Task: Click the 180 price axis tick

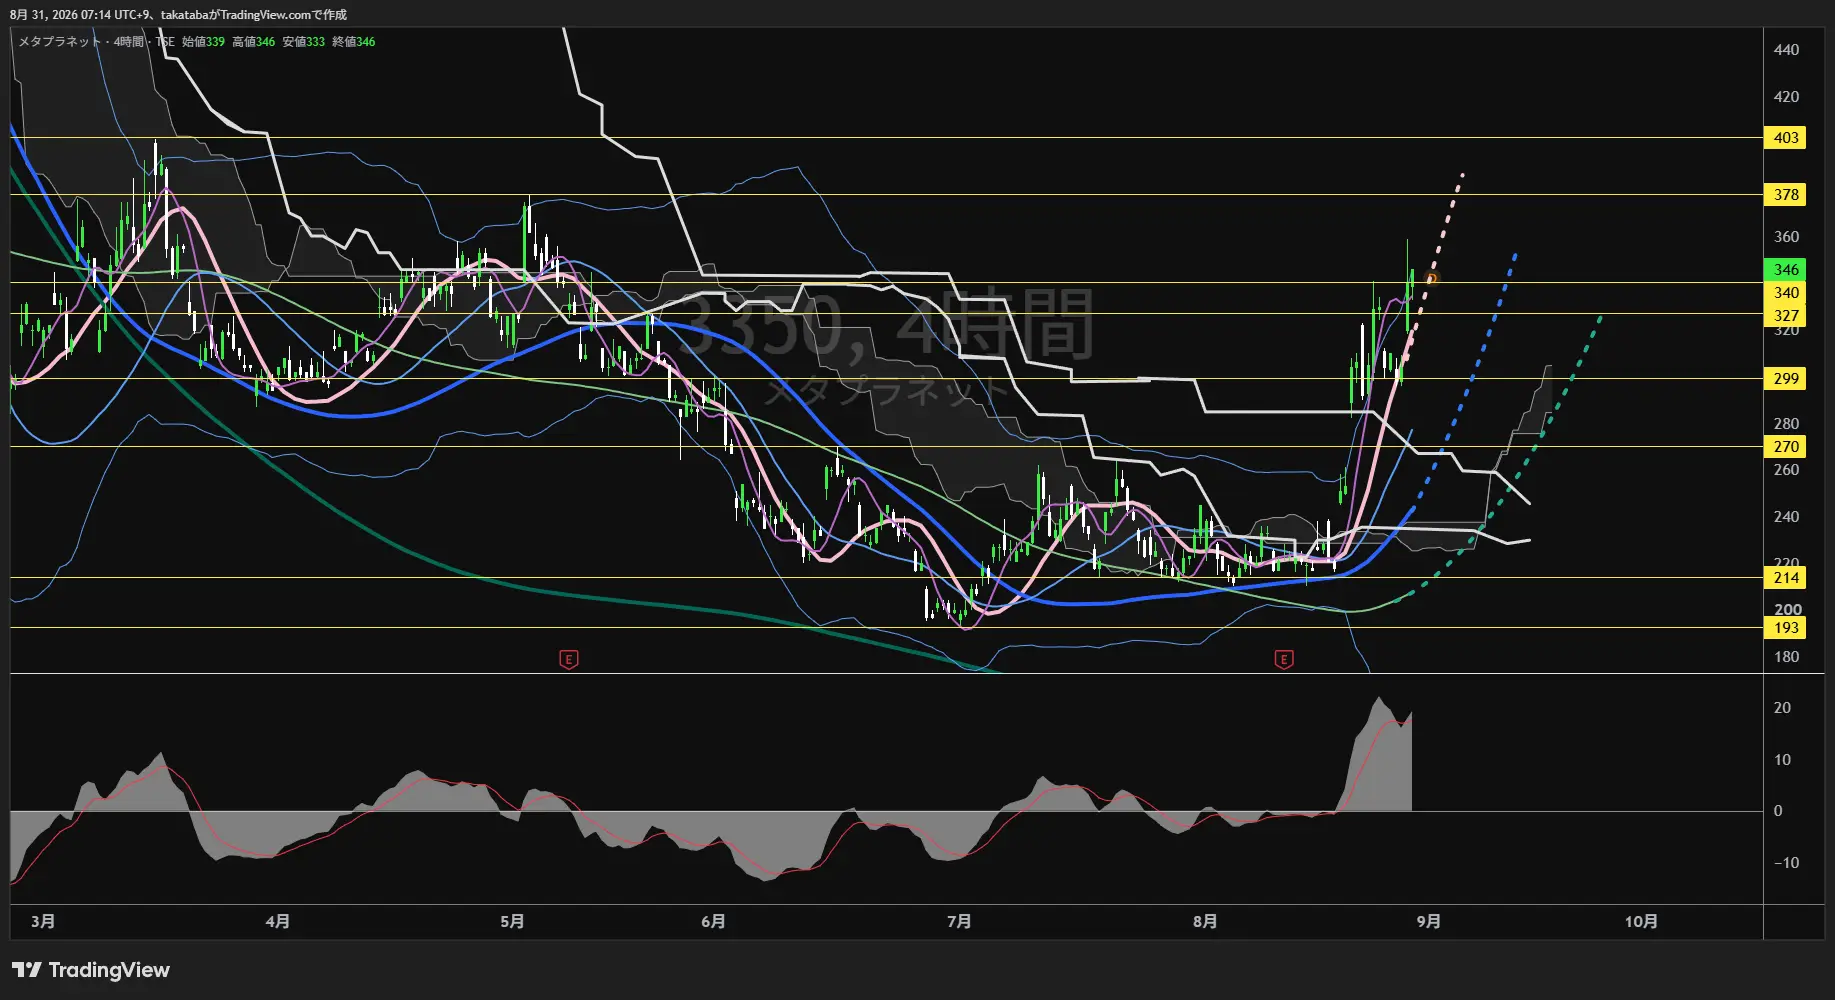Action: click(1786, 657)
